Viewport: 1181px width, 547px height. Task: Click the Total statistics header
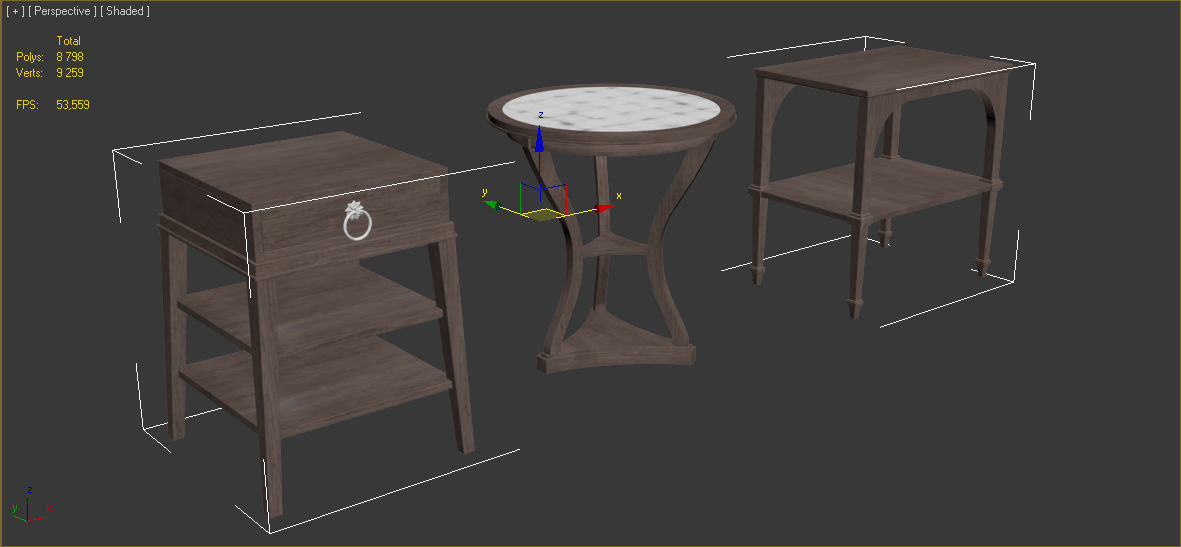pos(69,41)
